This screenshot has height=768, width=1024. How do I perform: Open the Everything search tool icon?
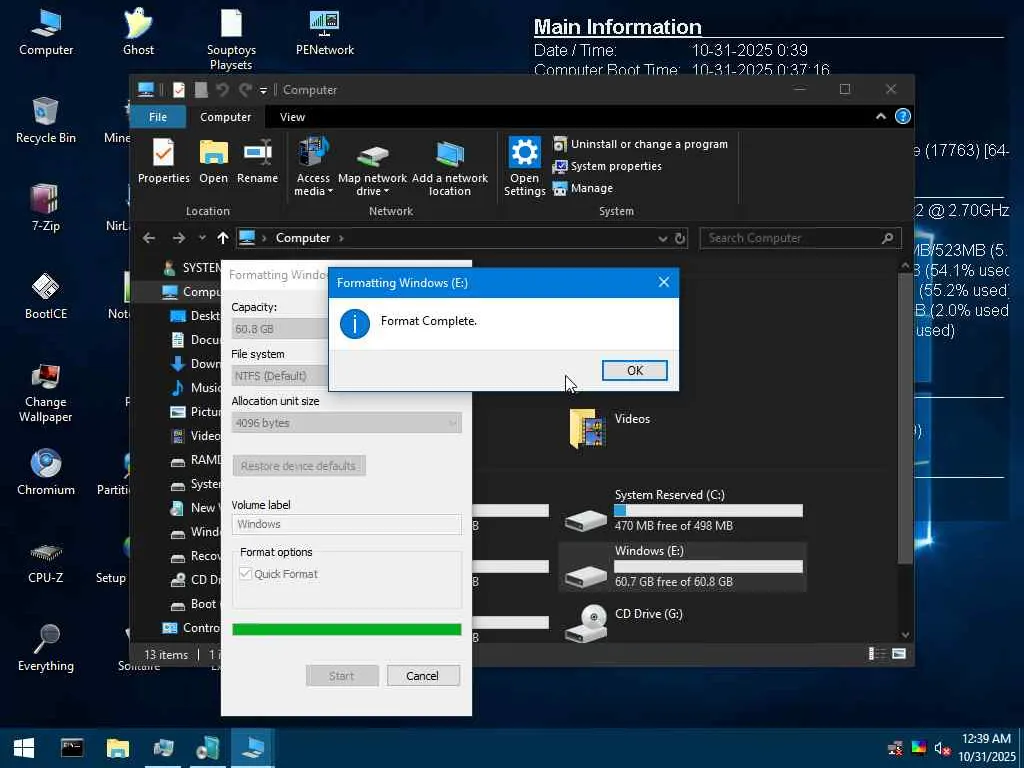(46, 648)
